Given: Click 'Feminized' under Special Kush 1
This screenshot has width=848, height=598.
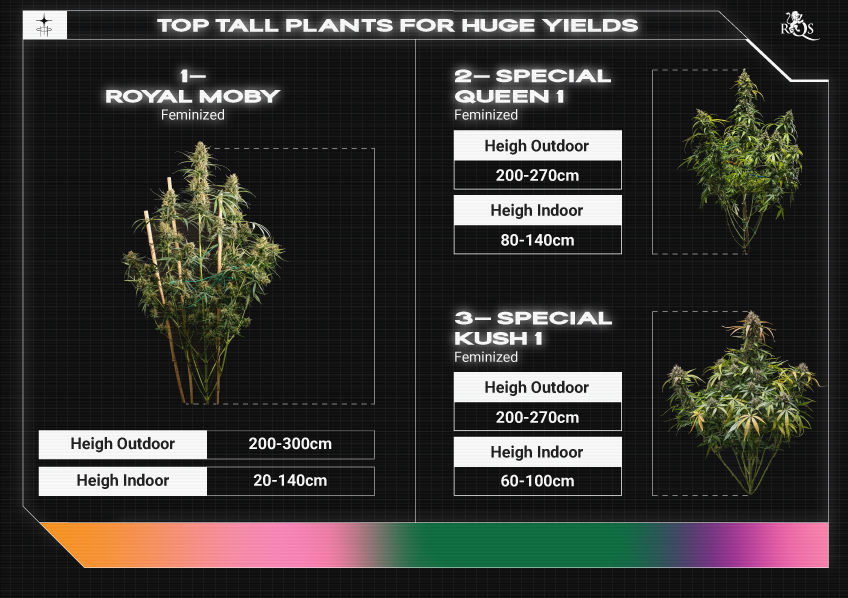Looking at the screenshot, I should [x=486, y=357].
